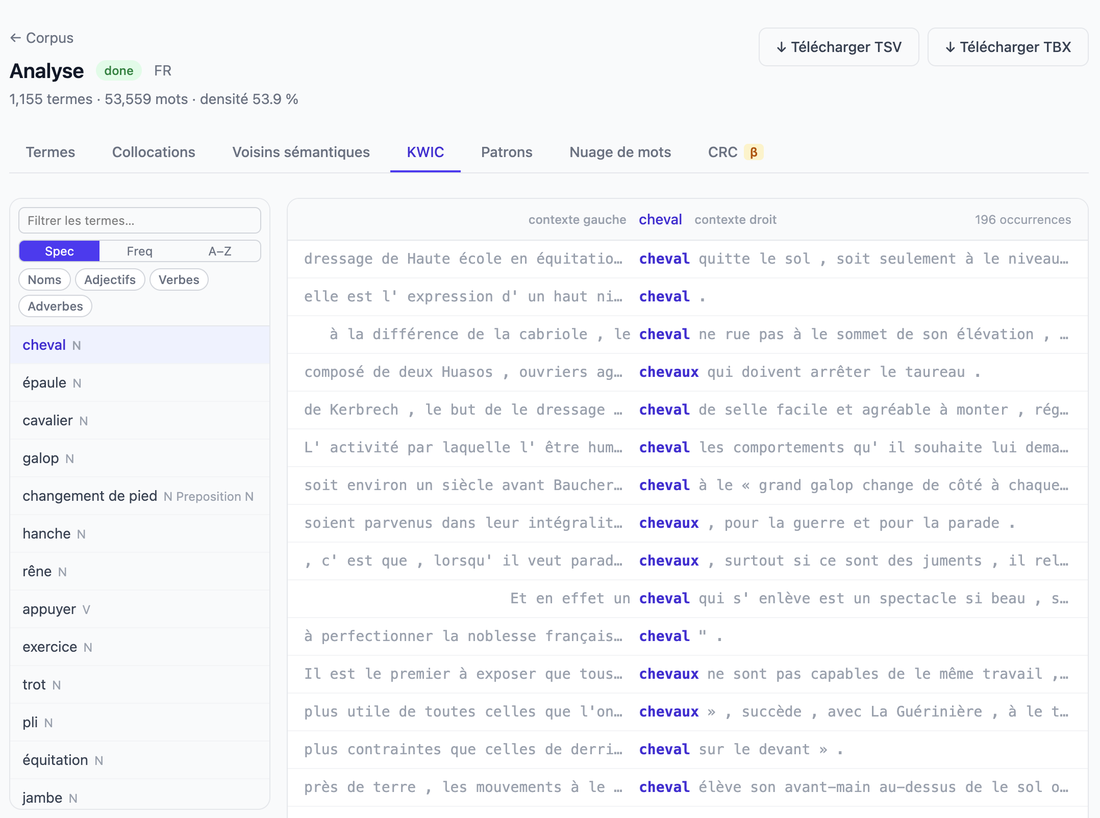Select the verb appuyer

[140, 610]
